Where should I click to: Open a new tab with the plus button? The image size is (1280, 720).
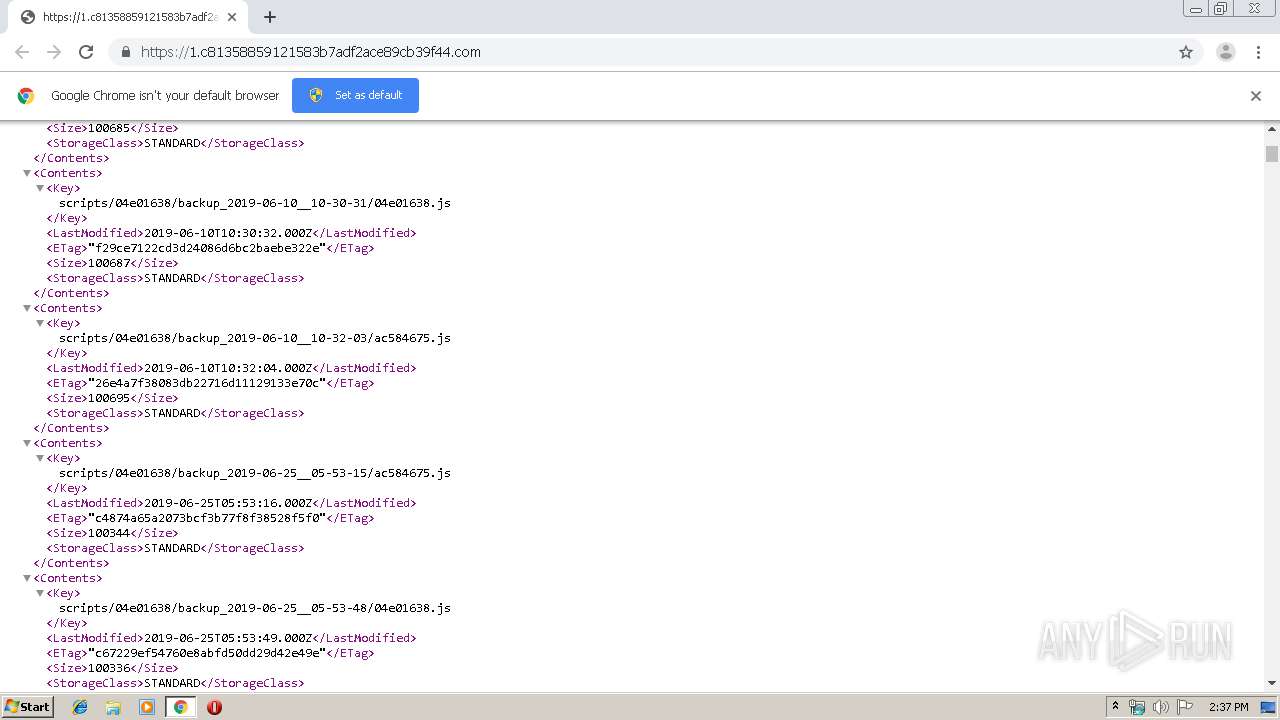(270, 17)
